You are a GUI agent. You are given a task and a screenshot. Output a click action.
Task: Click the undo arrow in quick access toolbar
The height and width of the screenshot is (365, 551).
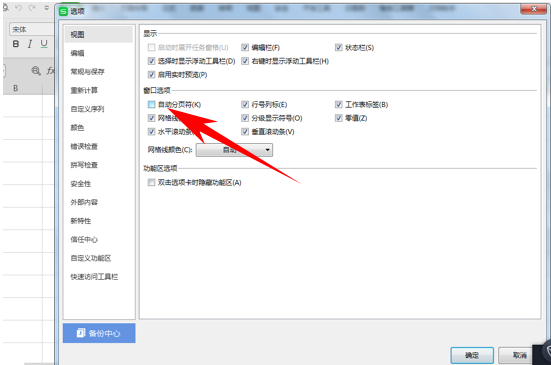pyautogui.click(x=18, y=8)
